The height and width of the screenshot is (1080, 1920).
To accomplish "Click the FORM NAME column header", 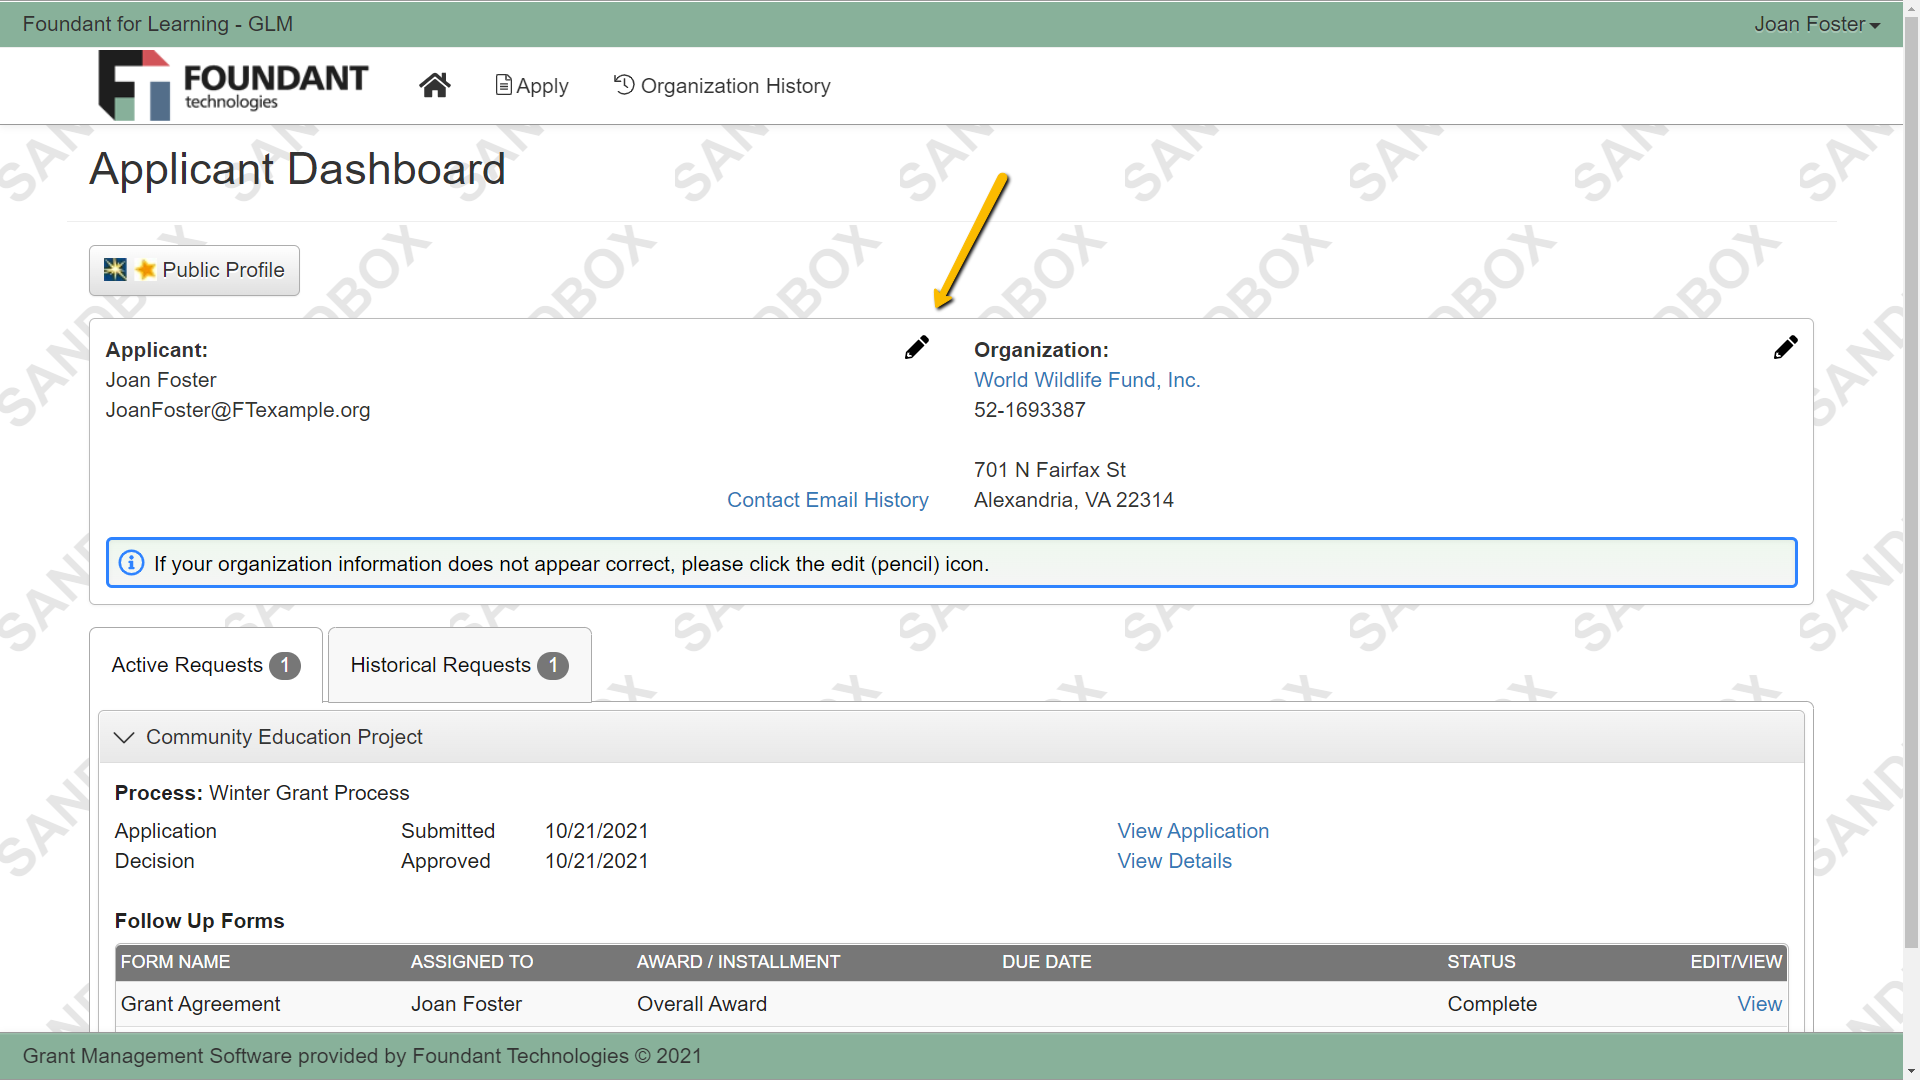I will click(x=175, y=962).
